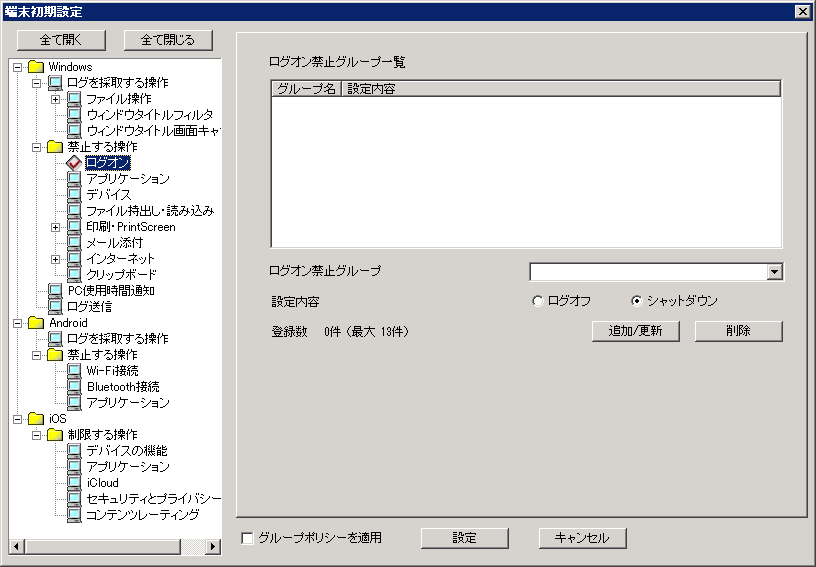Click the red checkmark ログオン icon
The height and width of the screenshot is (567, 816).
[x=74, y=163]
